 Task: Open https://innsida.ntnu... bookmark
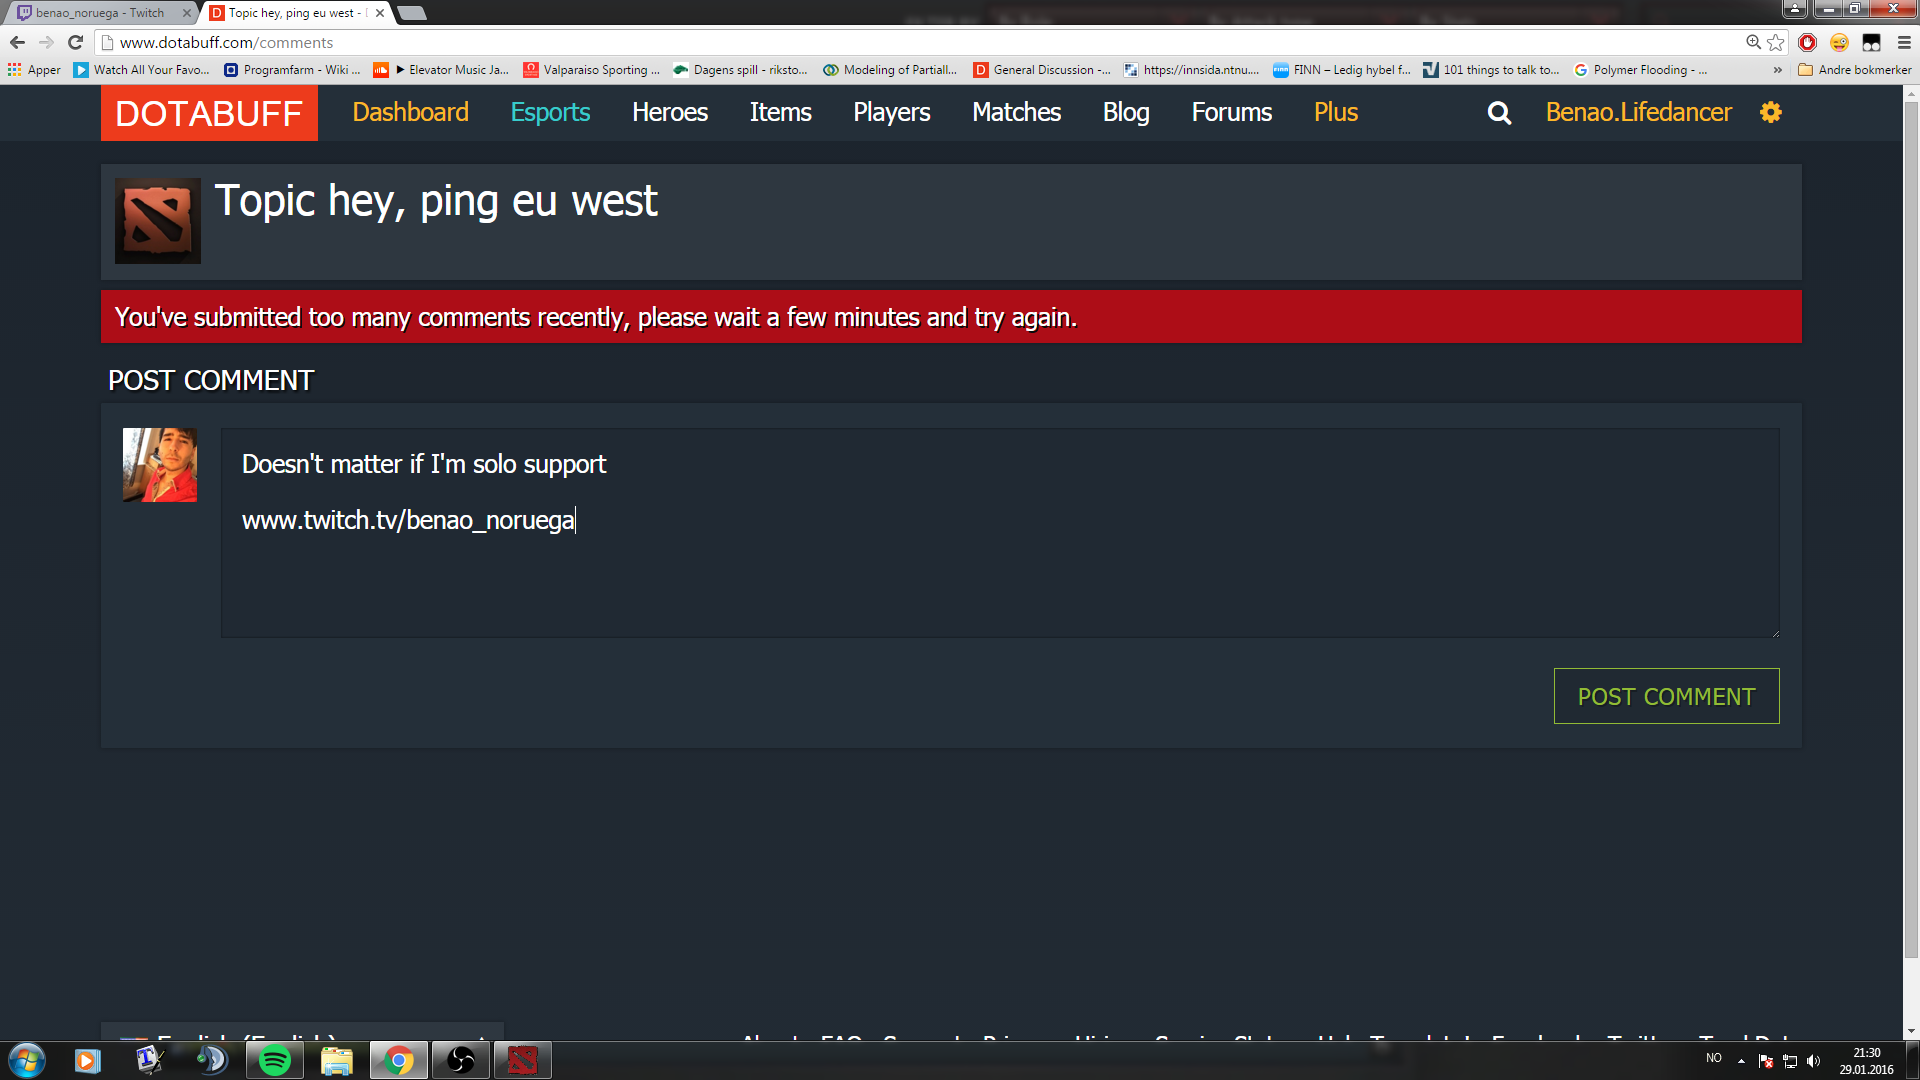pos(1191,69)
